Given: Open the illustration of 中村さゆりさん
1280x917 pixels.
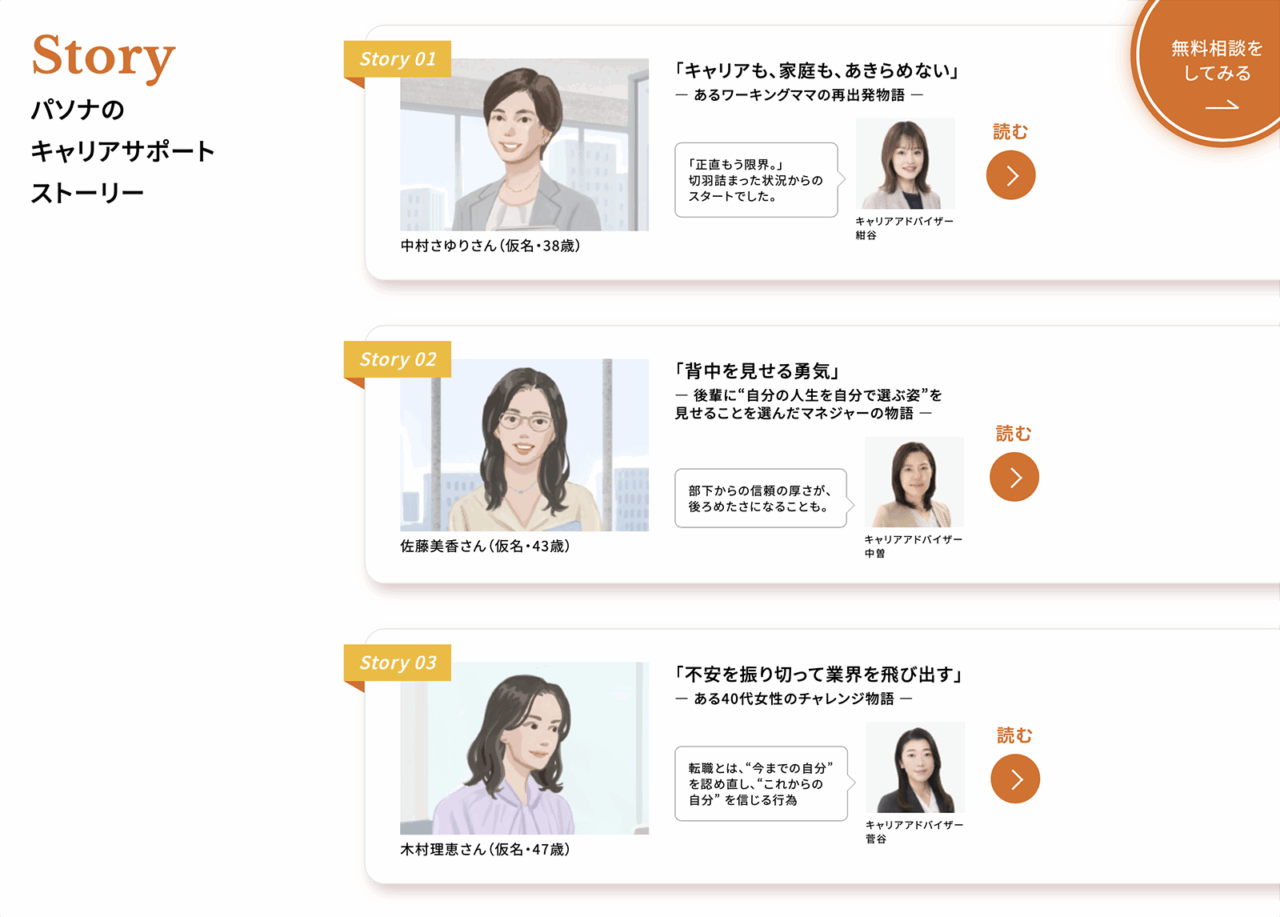Looking at the screenshot, I should click(524, 145).
